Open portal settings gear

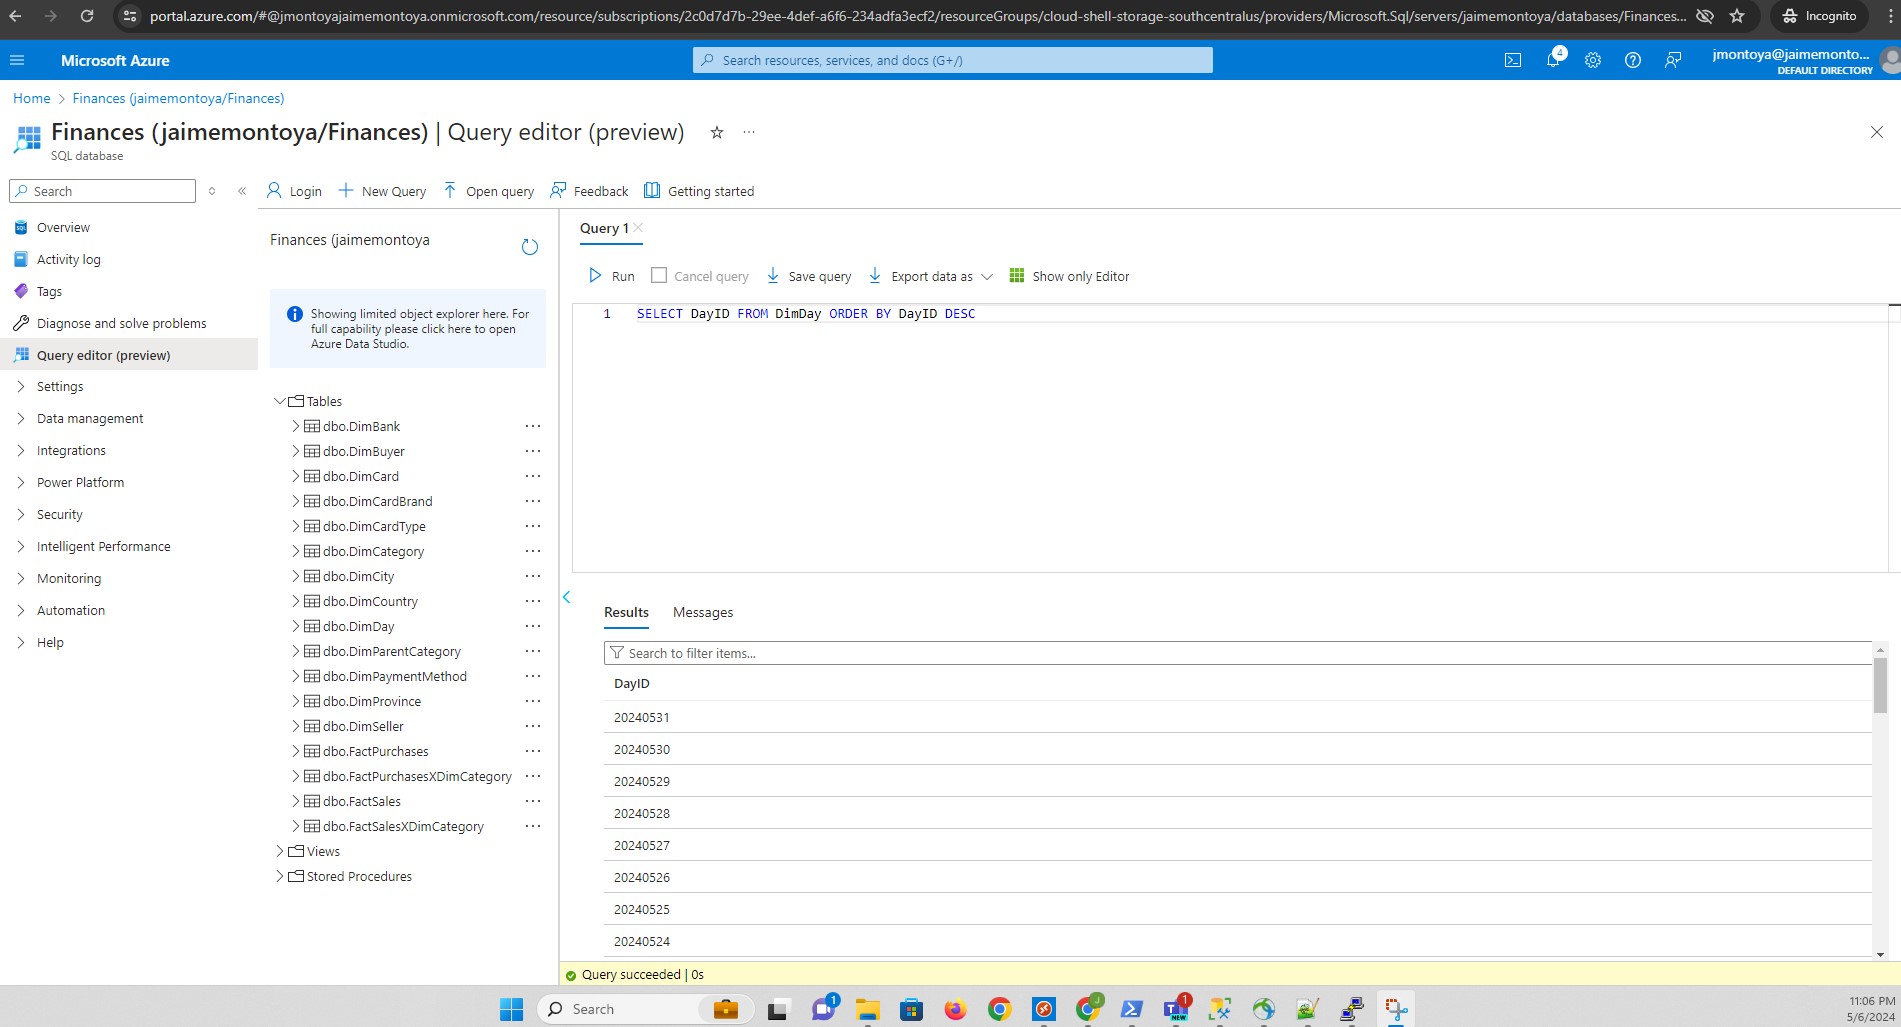pyautogui.click(x=1593, y=60)
